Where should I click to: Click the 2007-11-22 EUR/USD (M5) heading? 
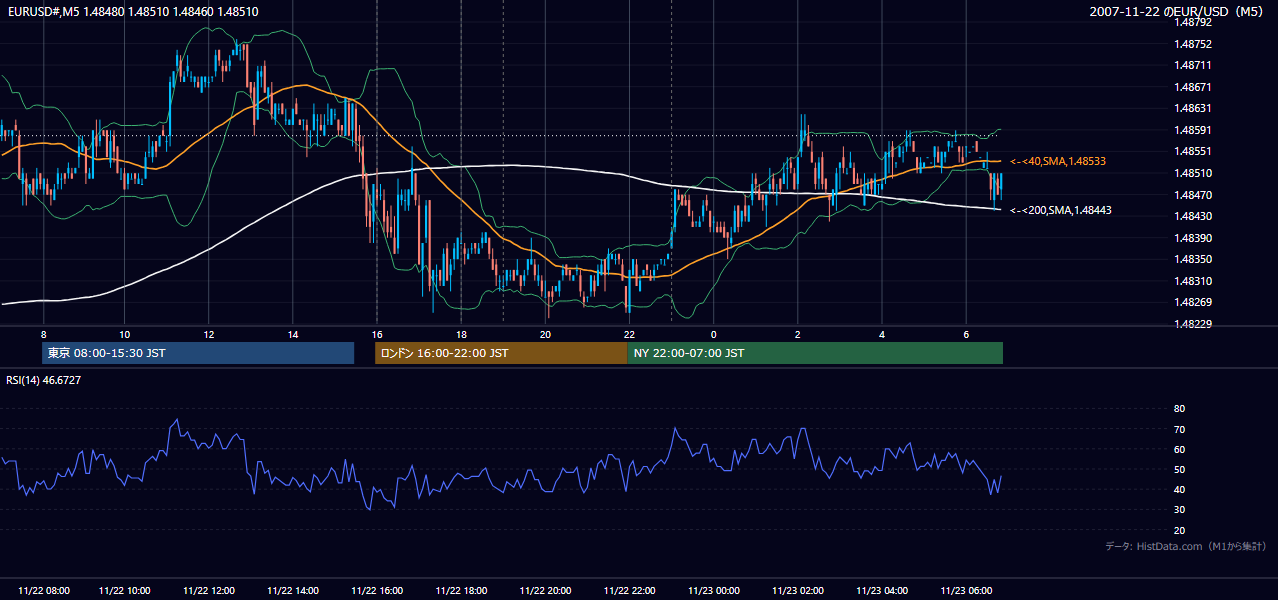pyautogui.click(x=1177, y=12)
